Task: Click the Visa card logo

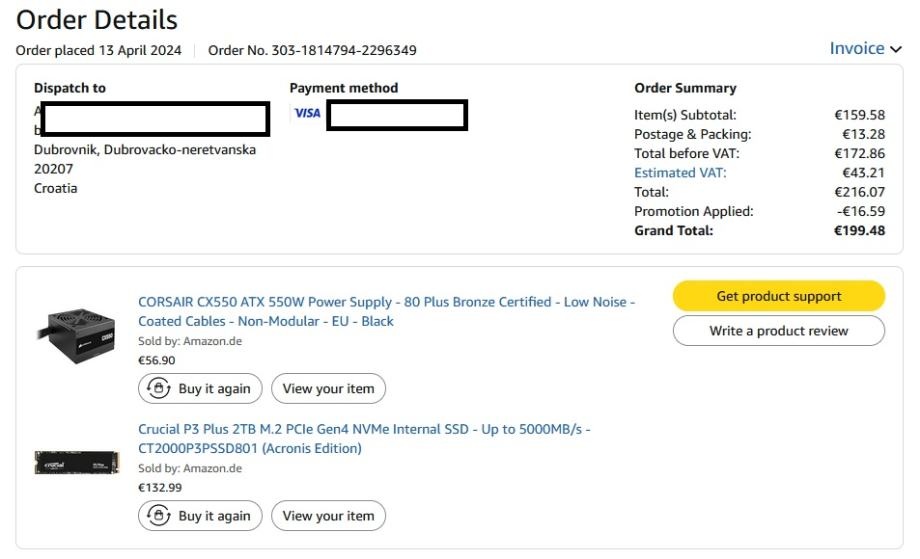Action: pyautogui.click(x=307, y=114)
